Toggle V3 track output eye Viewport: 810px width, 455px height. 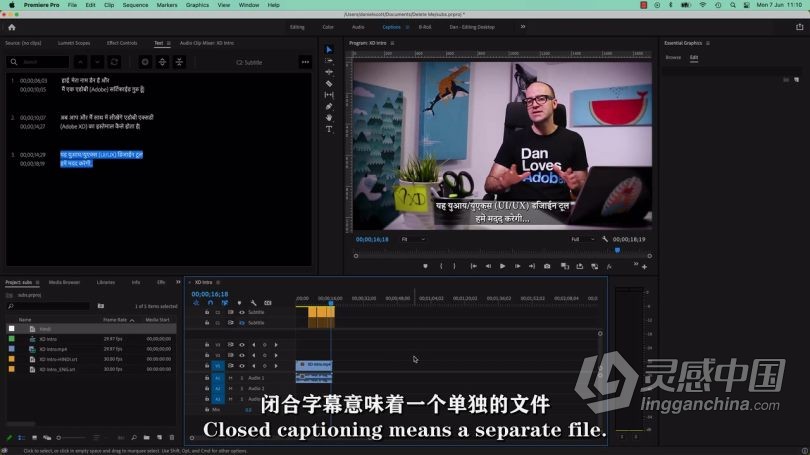click(x=242, y=344)
